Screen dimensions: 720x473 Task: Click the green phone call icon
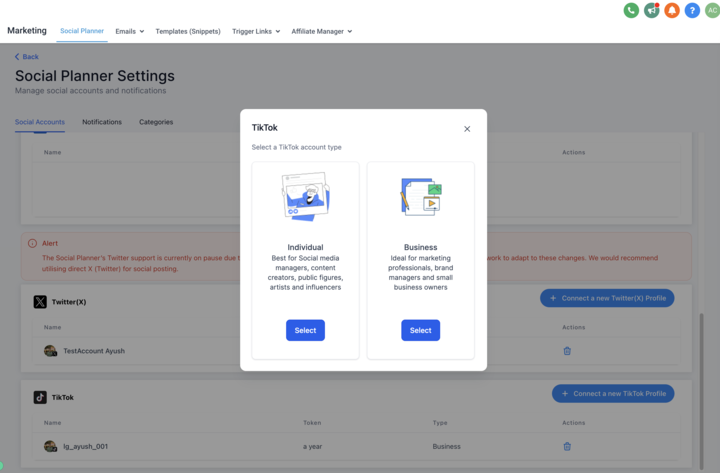[x=631, y=10]
